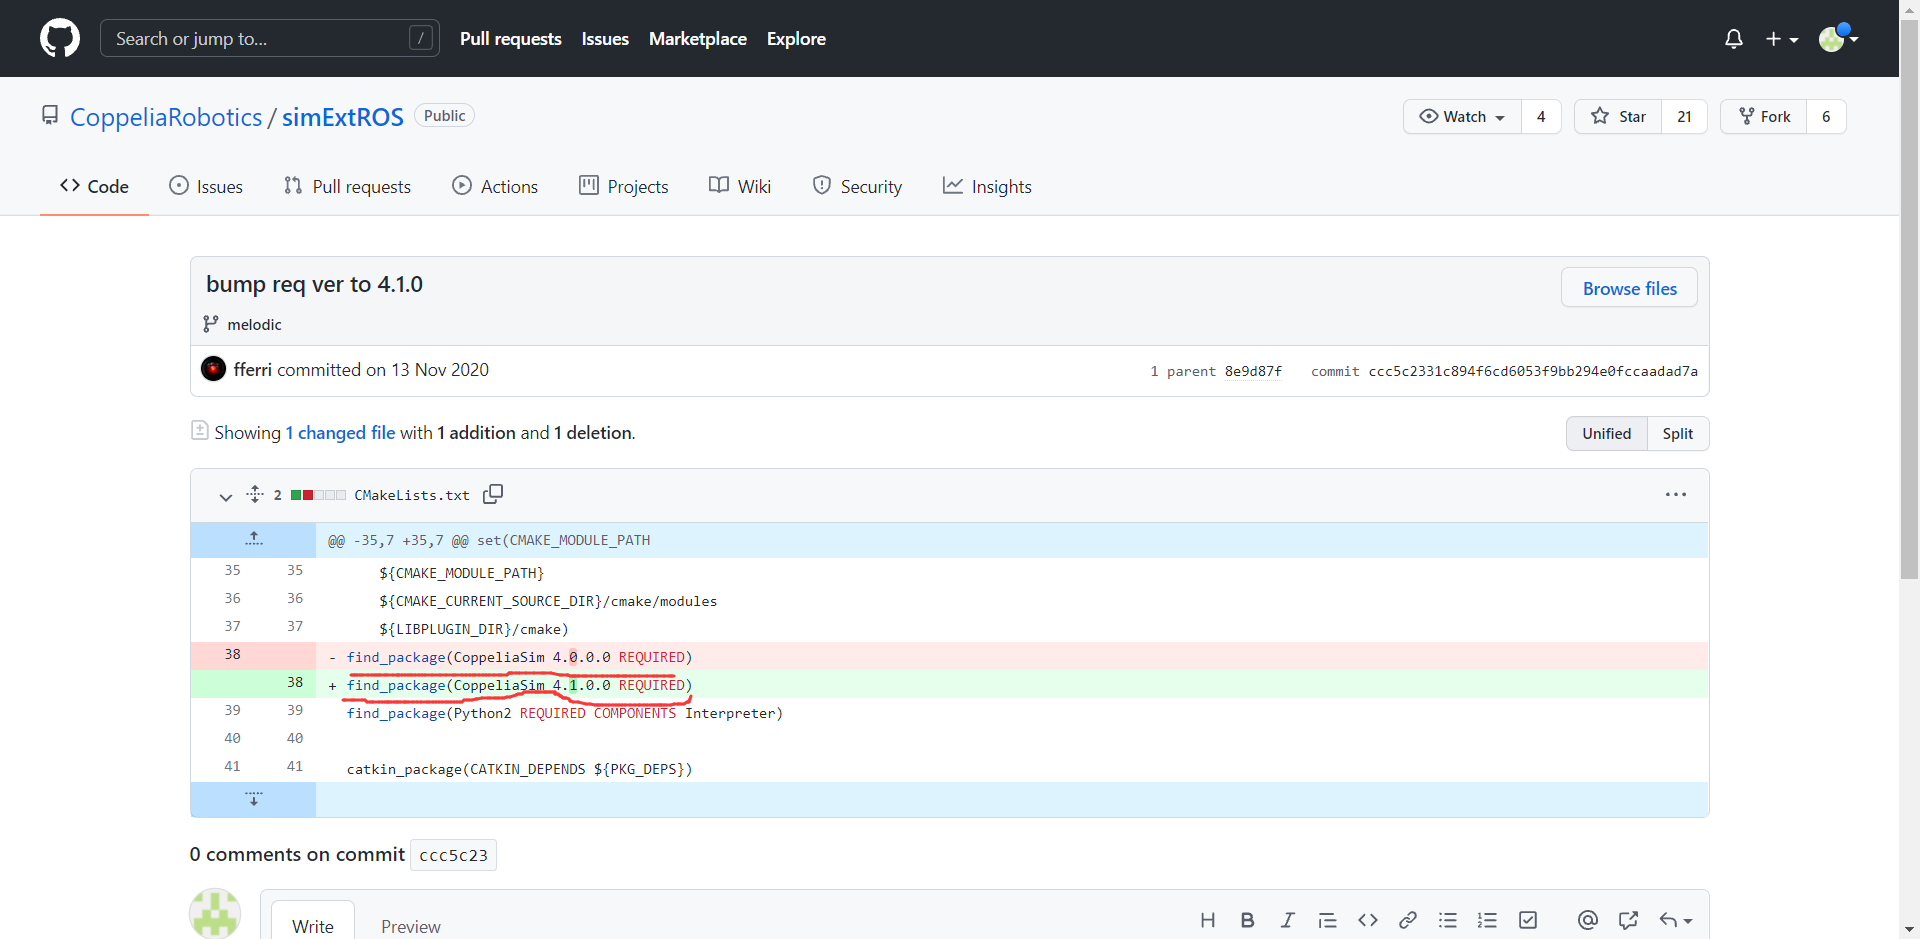1920x939 pixels.
Task: Click the fferri avatar image
Action: (213, 369)
